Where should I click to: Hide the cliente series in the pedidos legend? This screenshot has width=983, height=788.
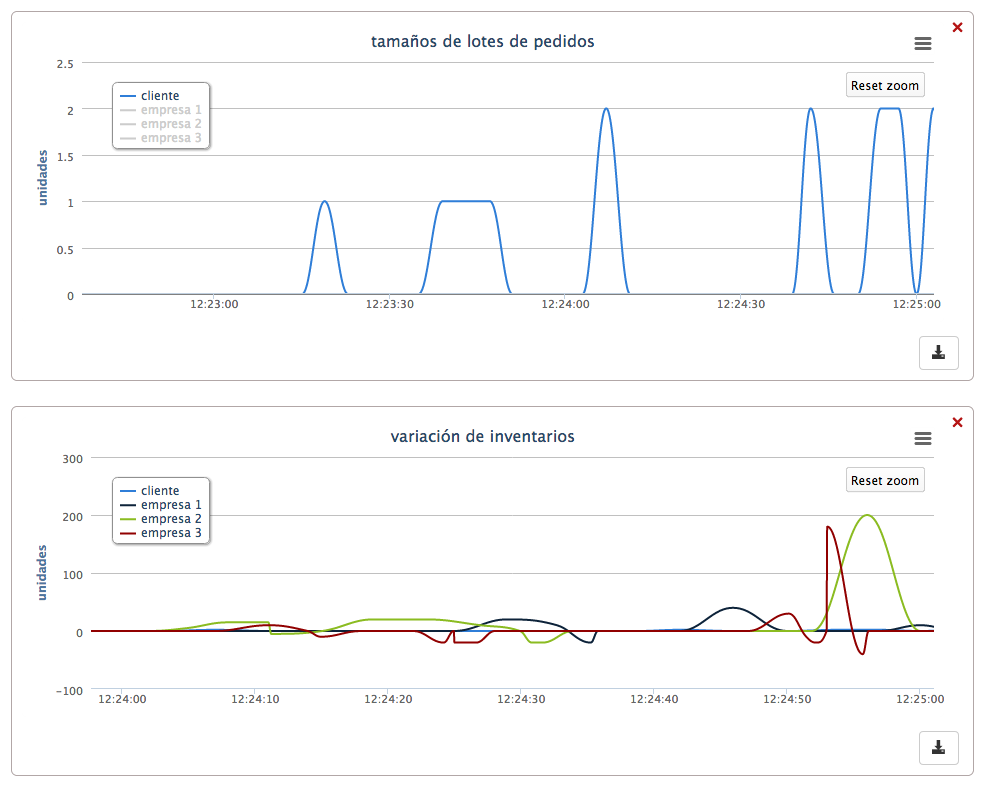coord(160,96)
